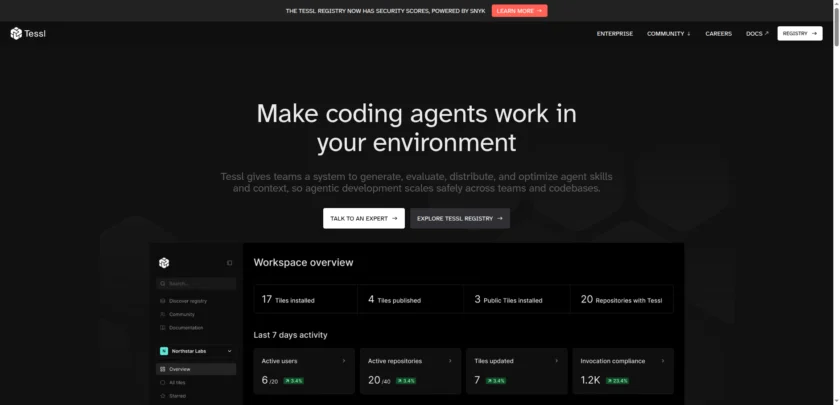This screenshot has height=405, width=840.
Task: Collapse the dashboard sidebar panel icon
Action: click(x=229, y=263)
